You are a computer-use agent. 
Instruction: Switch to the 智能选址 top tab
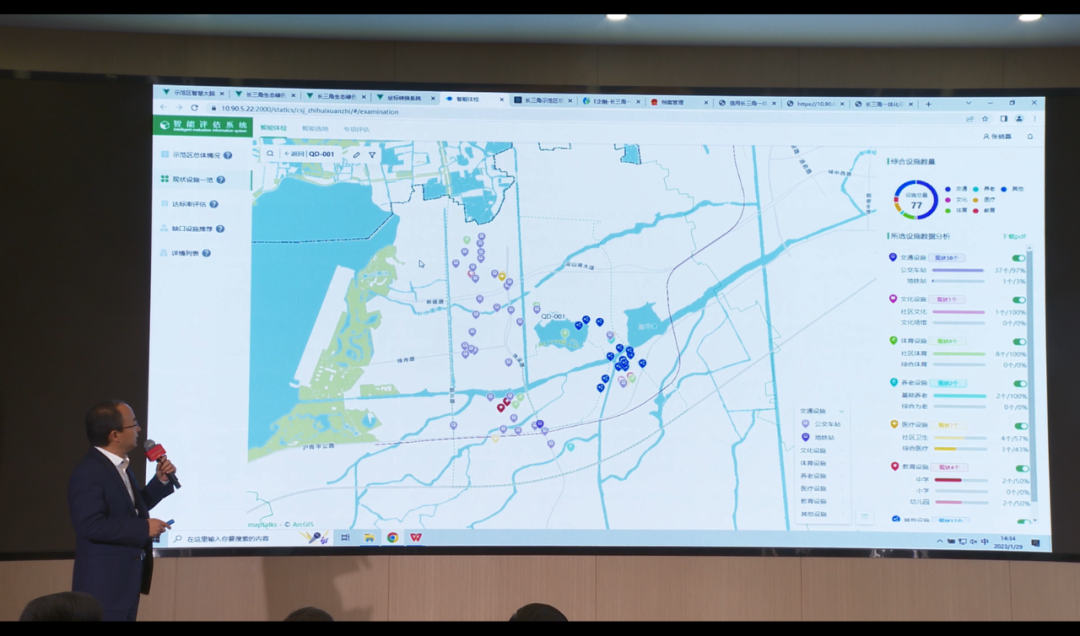pos(315,129)
